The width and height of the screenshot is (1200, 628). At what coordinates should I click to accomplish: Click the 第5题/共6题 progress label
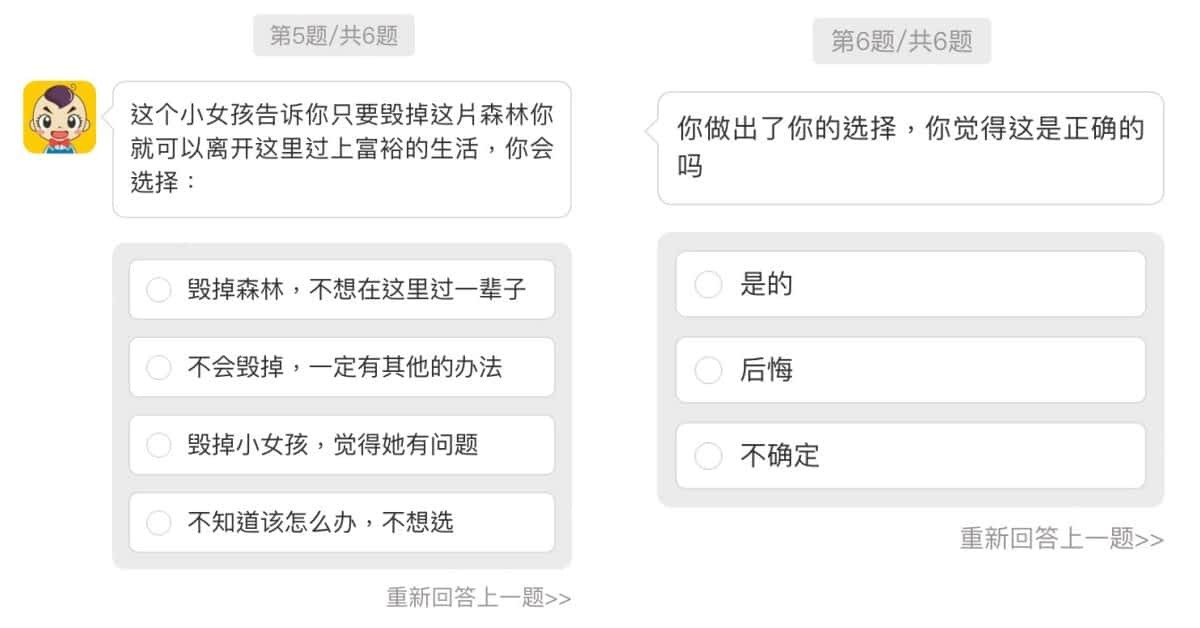pyautogui.click(x=334, y=35)
